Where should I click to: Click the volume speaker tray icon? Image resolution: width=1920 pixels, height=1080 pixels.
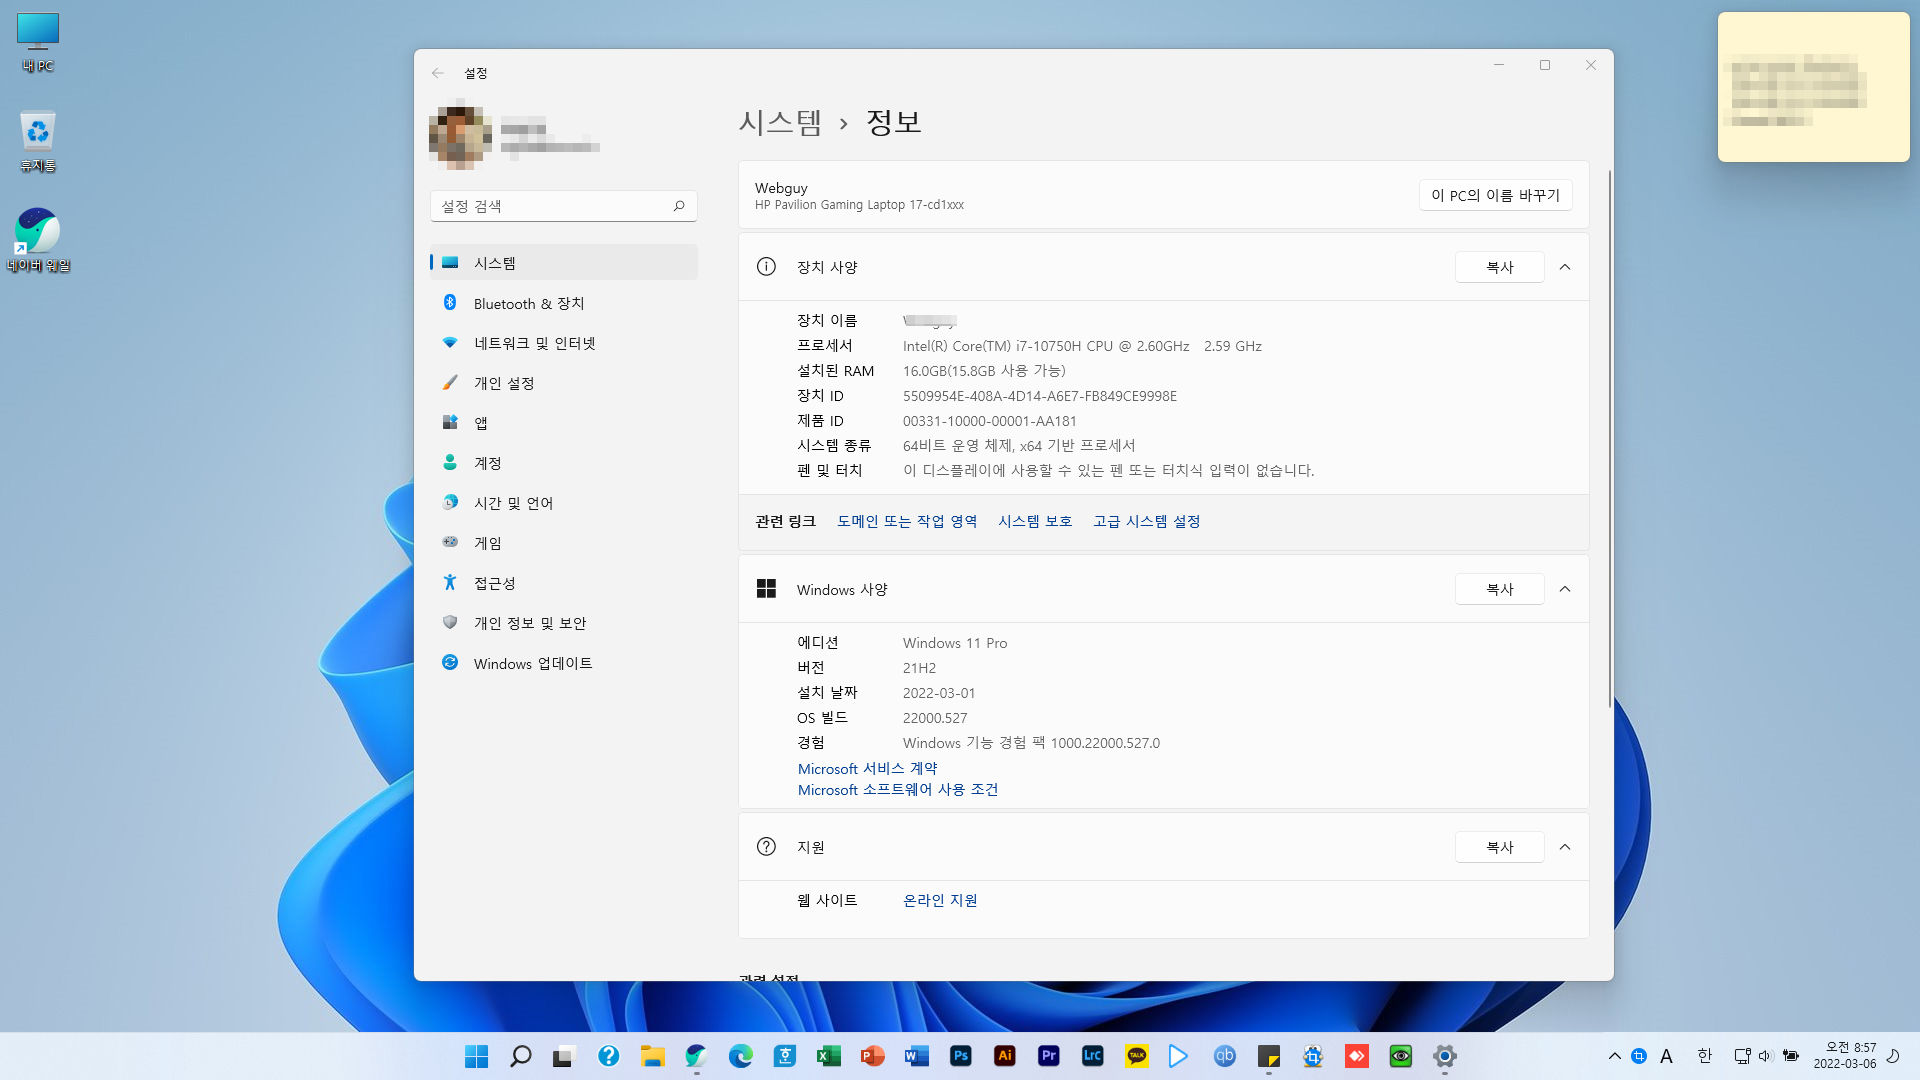[1765, 1056]
